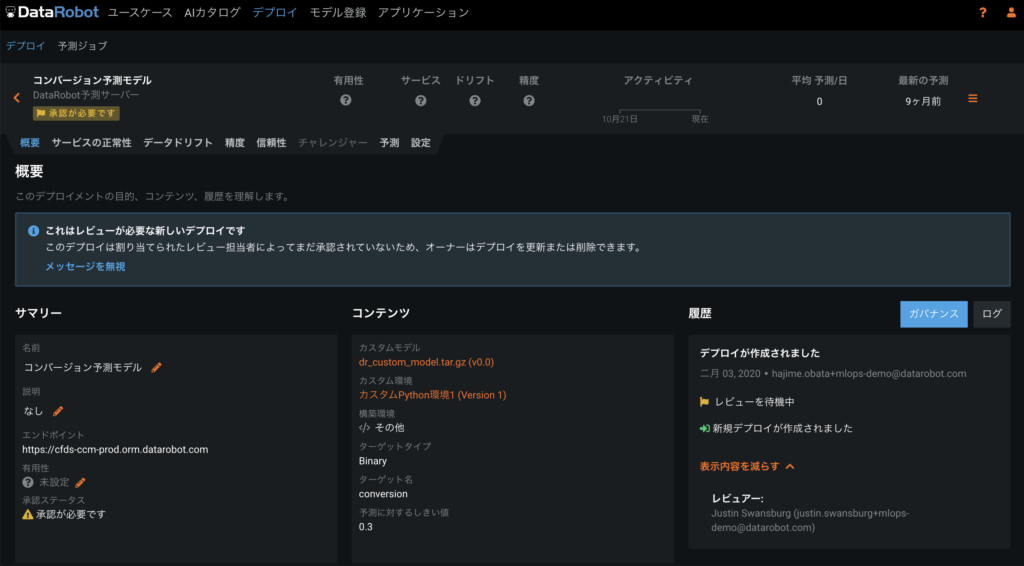Click the 有用性 status question icon in header
The height and width of the screenshot is (566, 1024).
(x=345, y=100)
